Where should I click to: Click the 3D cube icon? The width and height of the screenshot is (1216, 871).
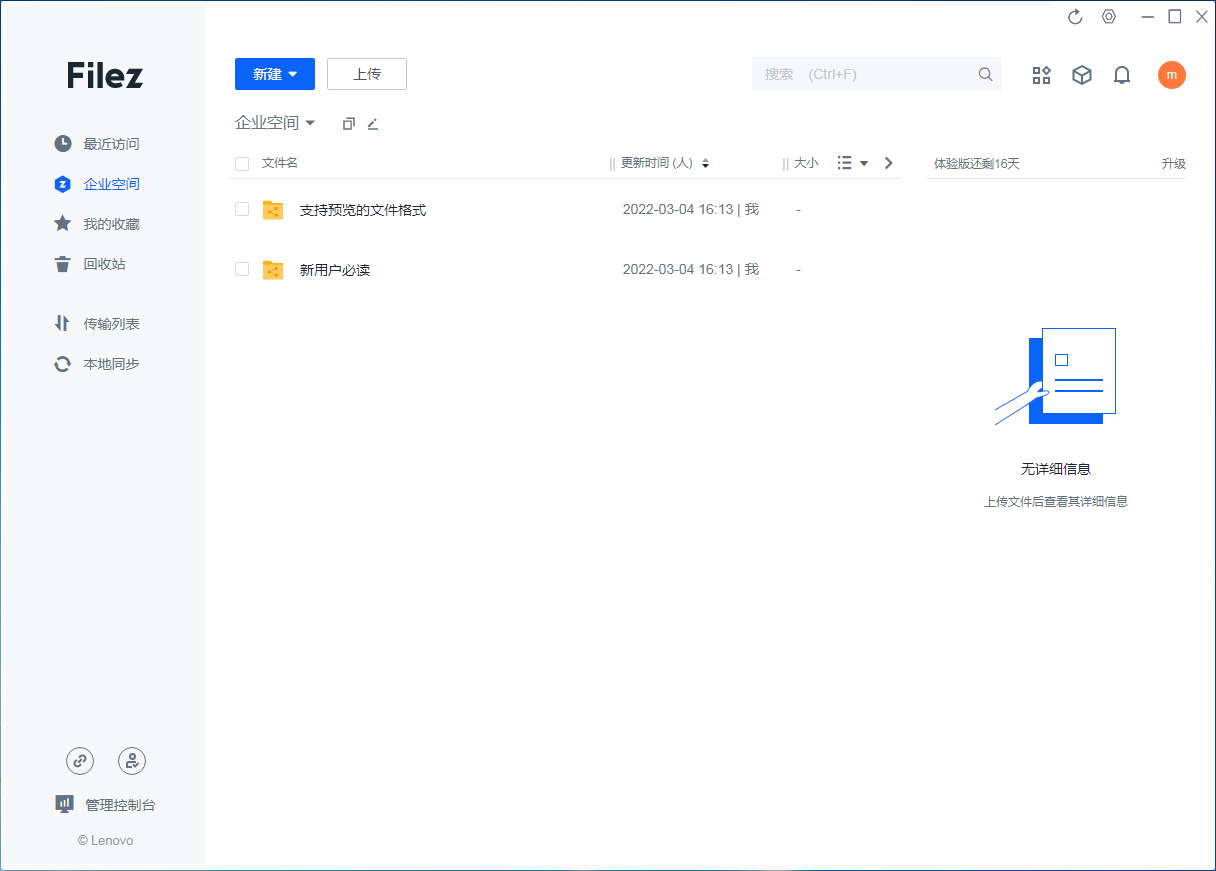(x=1081, y=75)
